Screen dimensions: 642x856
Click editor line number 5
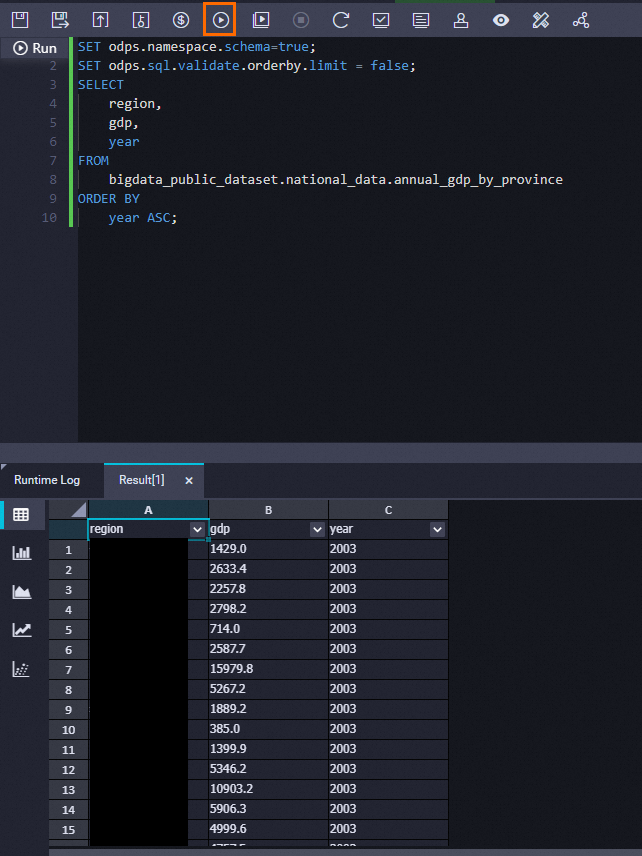coord(53,123)
